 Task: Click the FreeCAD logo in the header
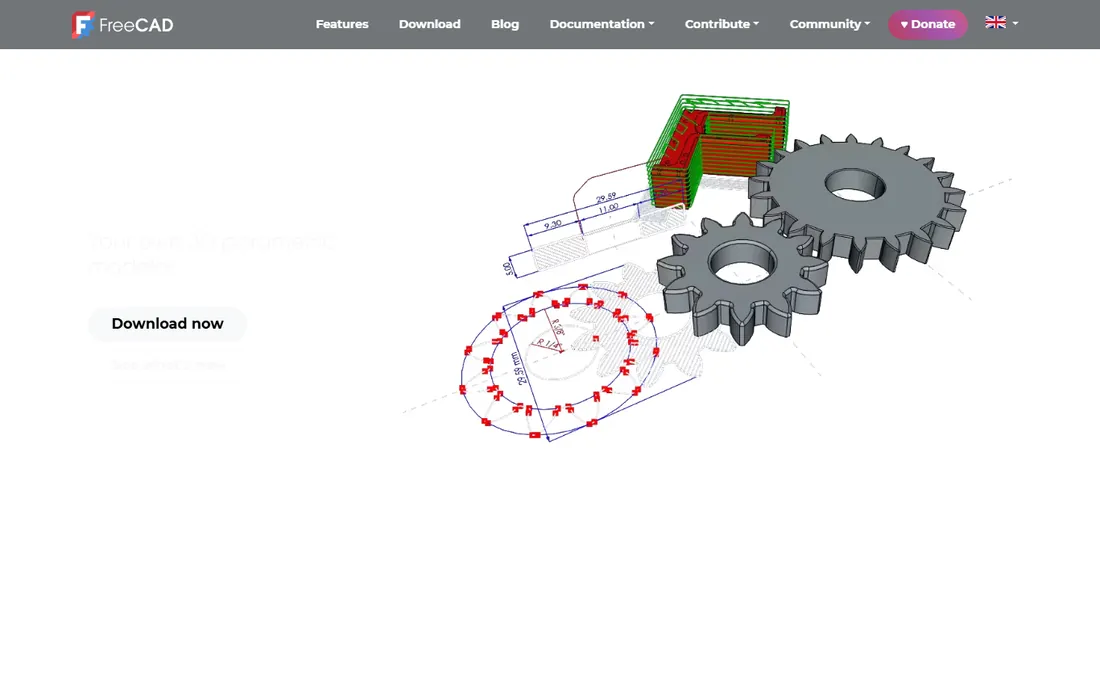pos(122,25)
